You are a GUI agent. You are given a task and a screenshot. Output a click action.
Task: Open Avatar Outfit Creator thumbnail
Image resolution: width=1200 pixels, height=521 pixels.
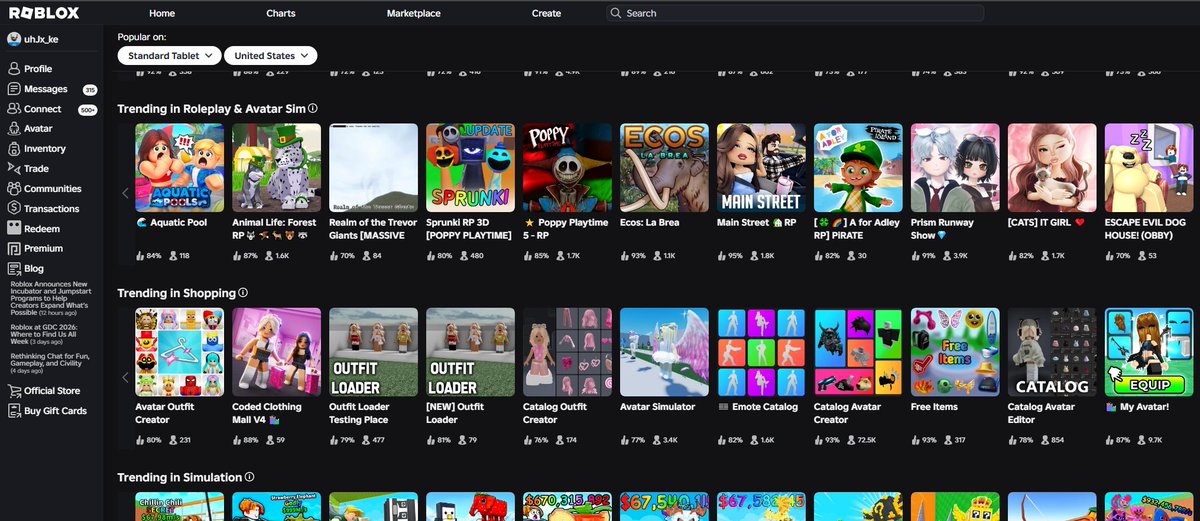point(180,352)
